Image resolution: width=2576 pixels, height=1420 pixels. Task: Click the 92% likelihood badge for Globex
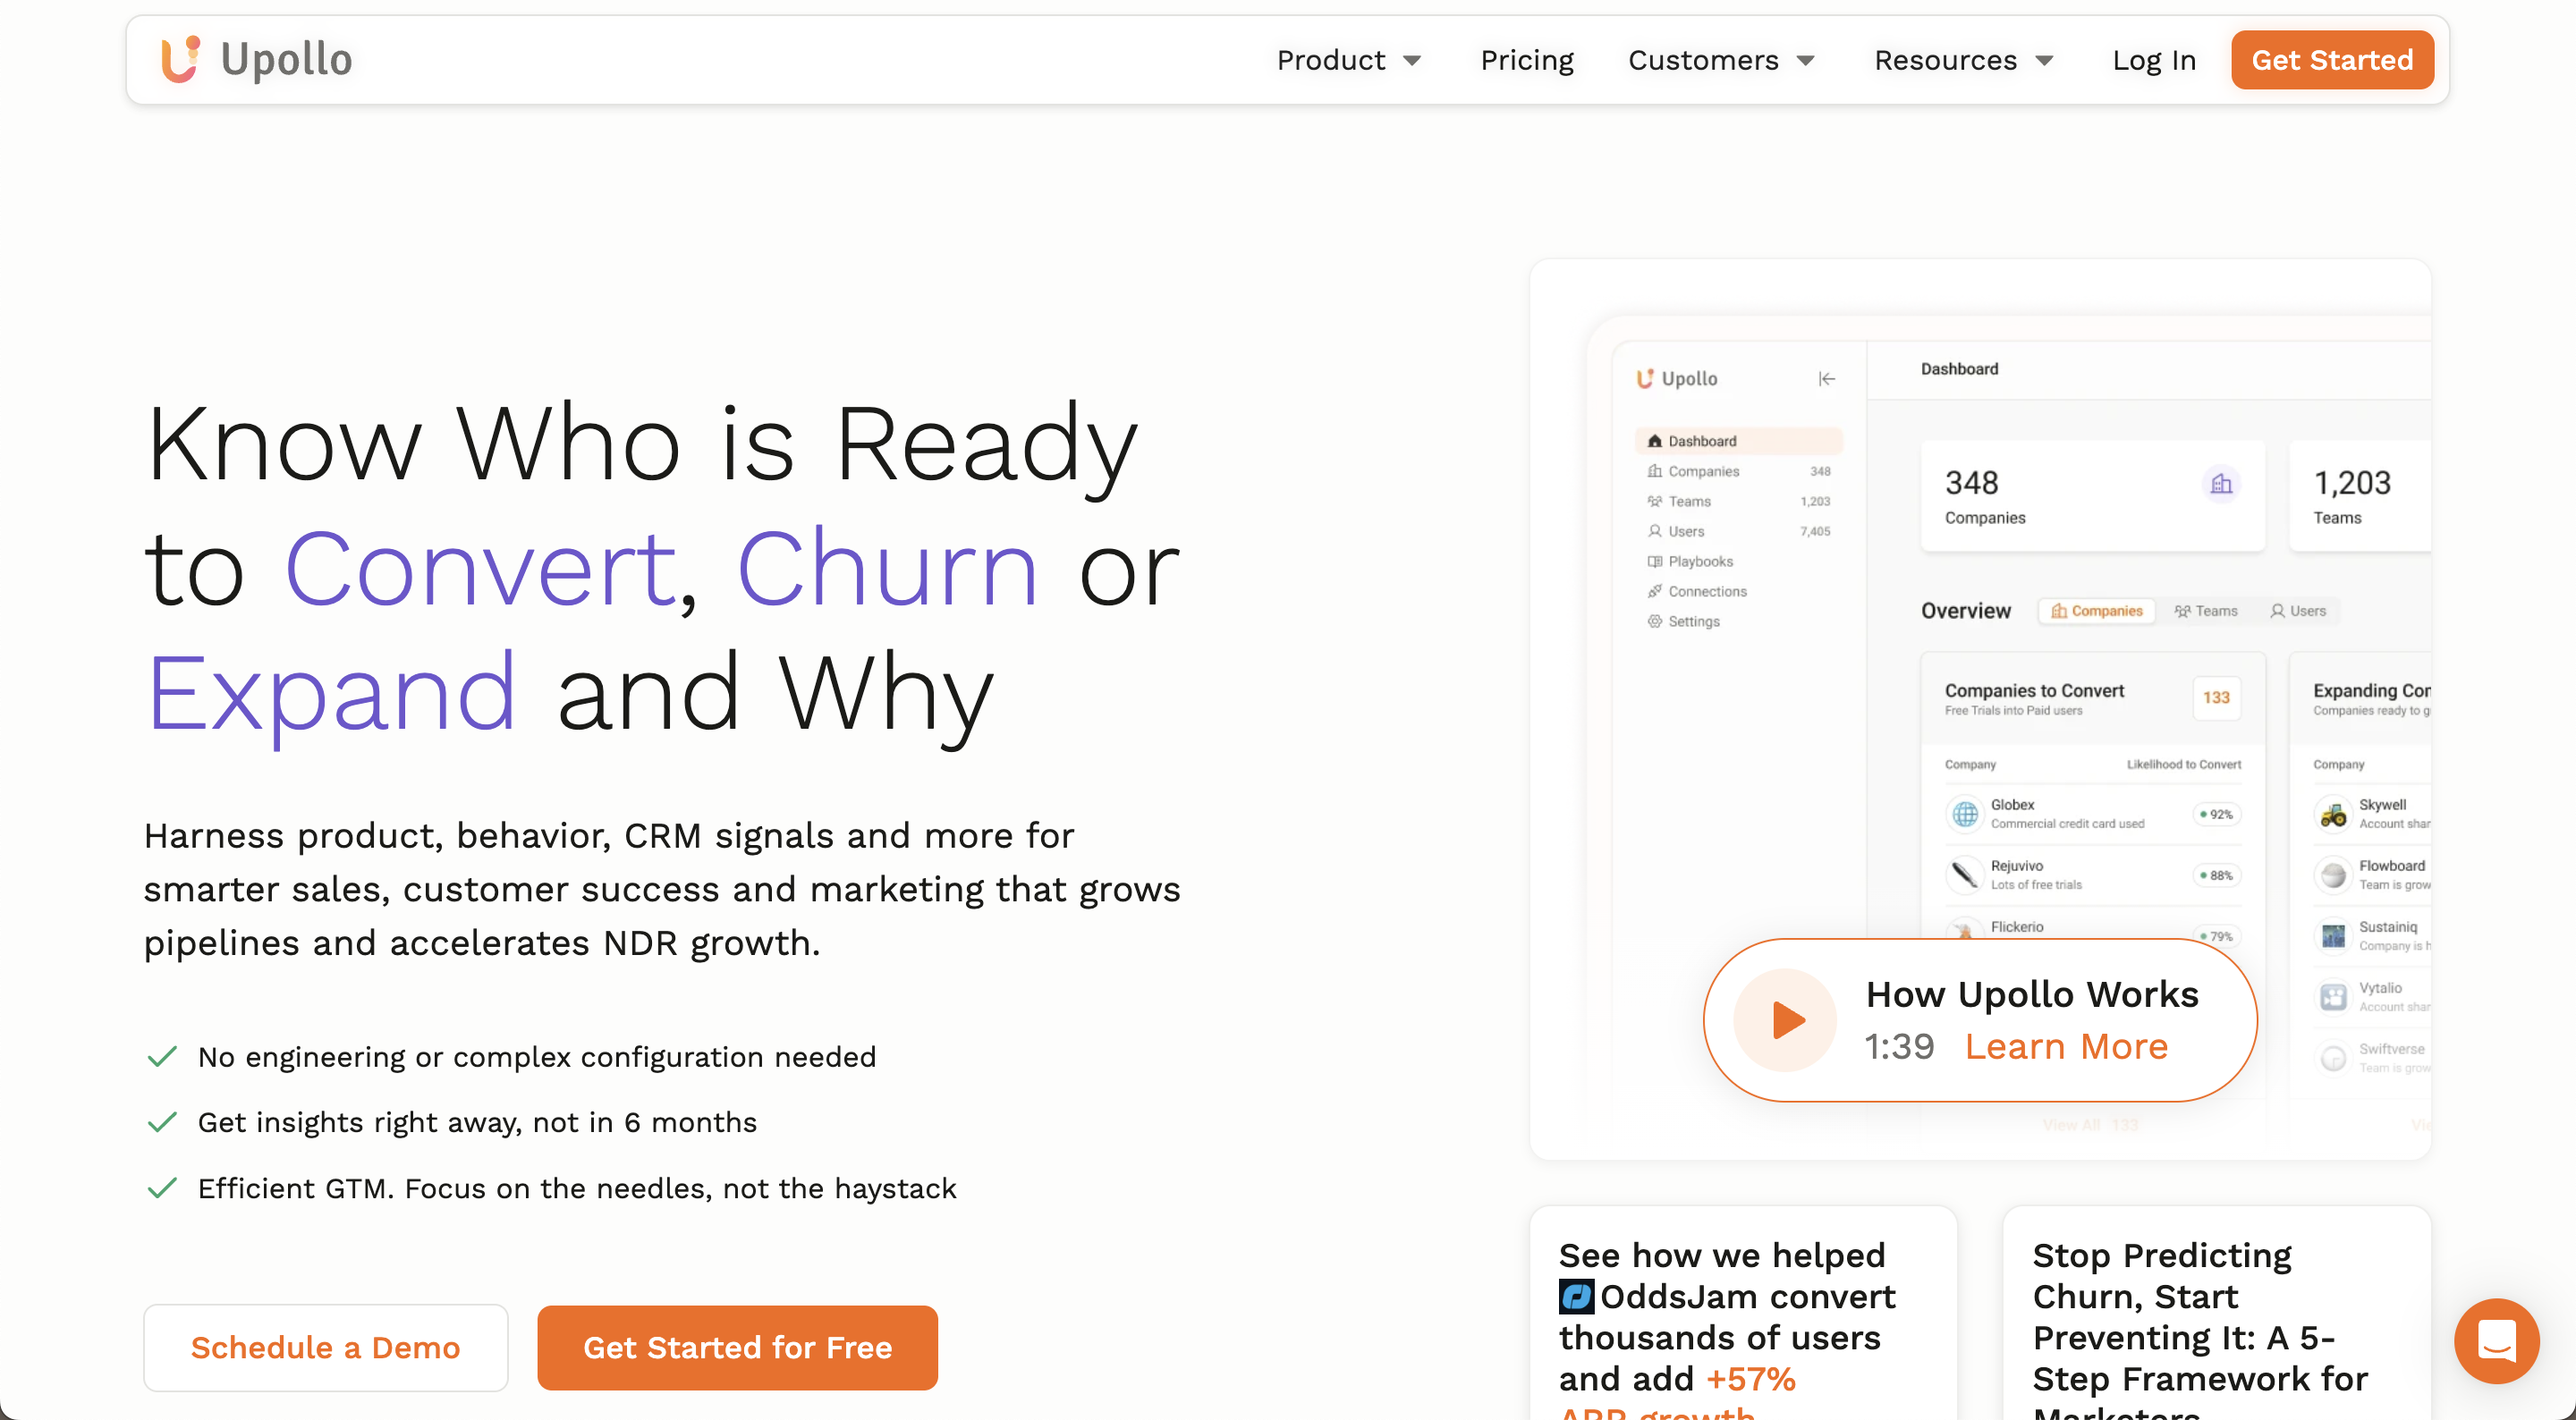click(2217, 814)
